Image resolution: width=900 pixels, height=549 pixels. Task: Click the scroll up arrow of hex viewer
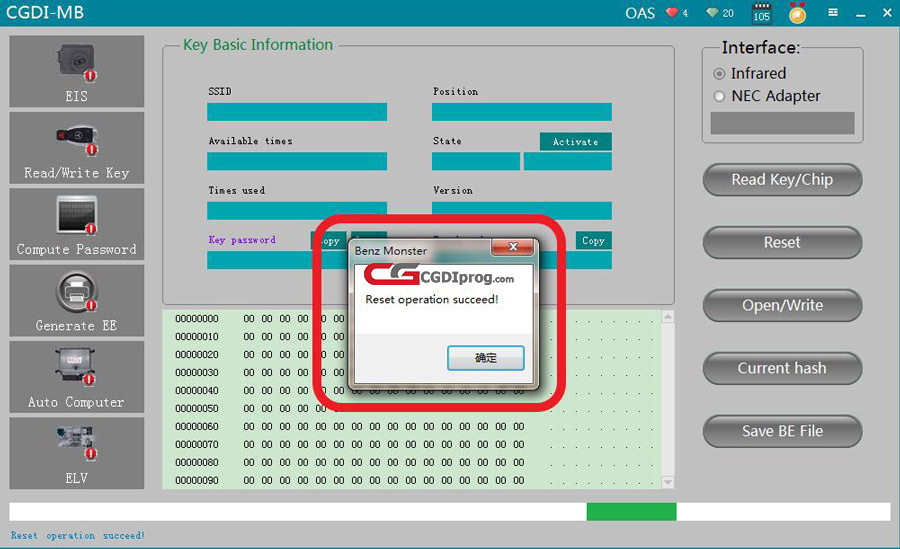tap(668, 316)
